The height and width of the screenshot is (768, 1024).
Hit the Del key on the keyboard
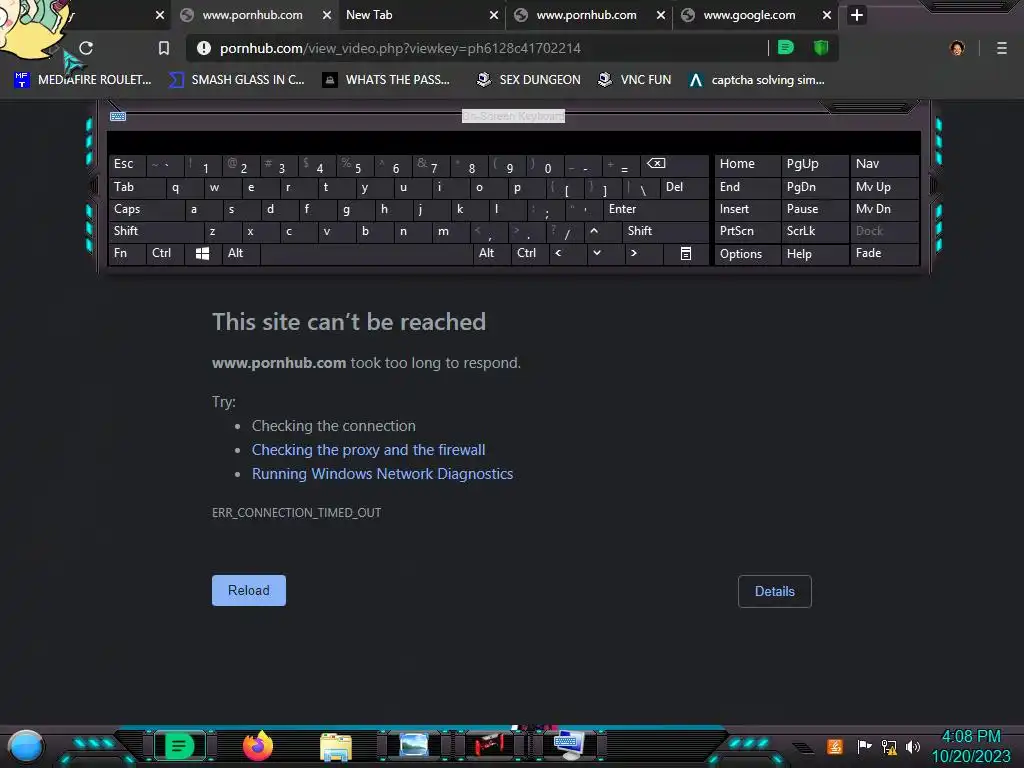(684, 187)
